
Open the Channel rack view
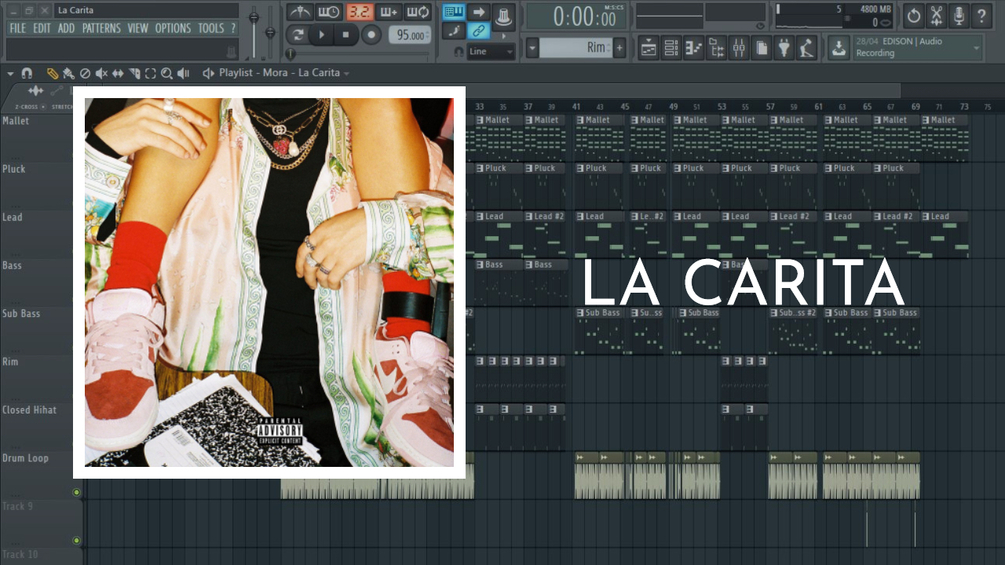pyautogui.click(x=671, y=48)
